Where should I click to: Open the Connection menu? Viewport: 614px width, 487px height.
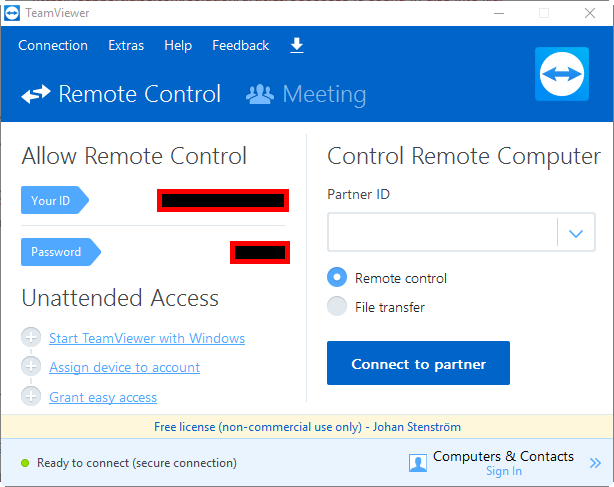[53, 45]
